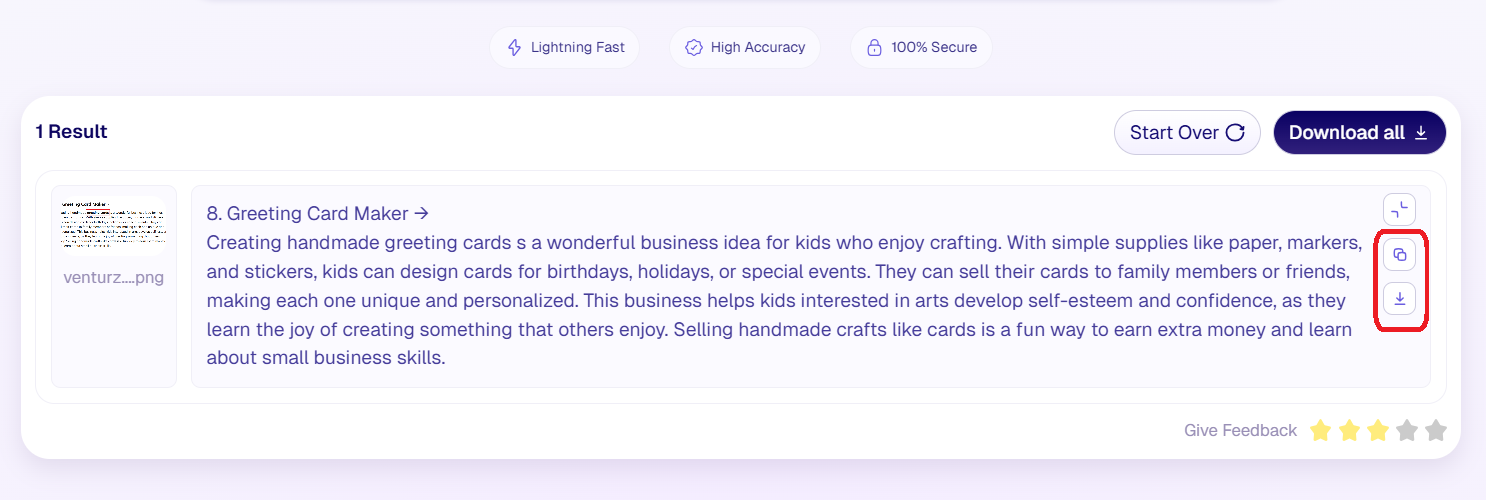Give a five-star feedback rating
Screen dimensions: 1486x500
(x=1436, y=430)
